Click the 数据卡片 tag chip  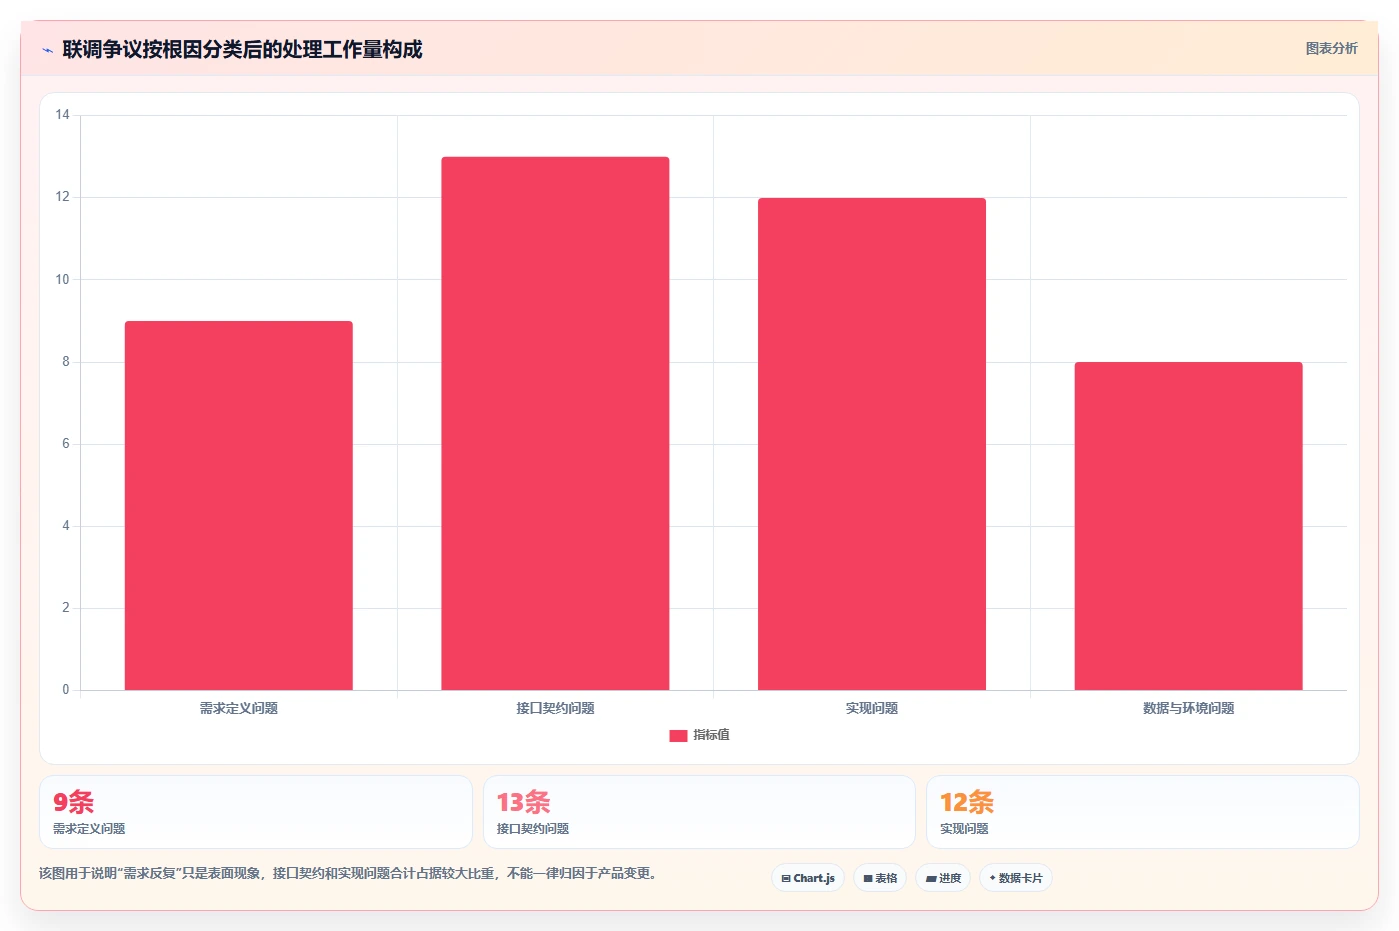tap(1016, 878)
